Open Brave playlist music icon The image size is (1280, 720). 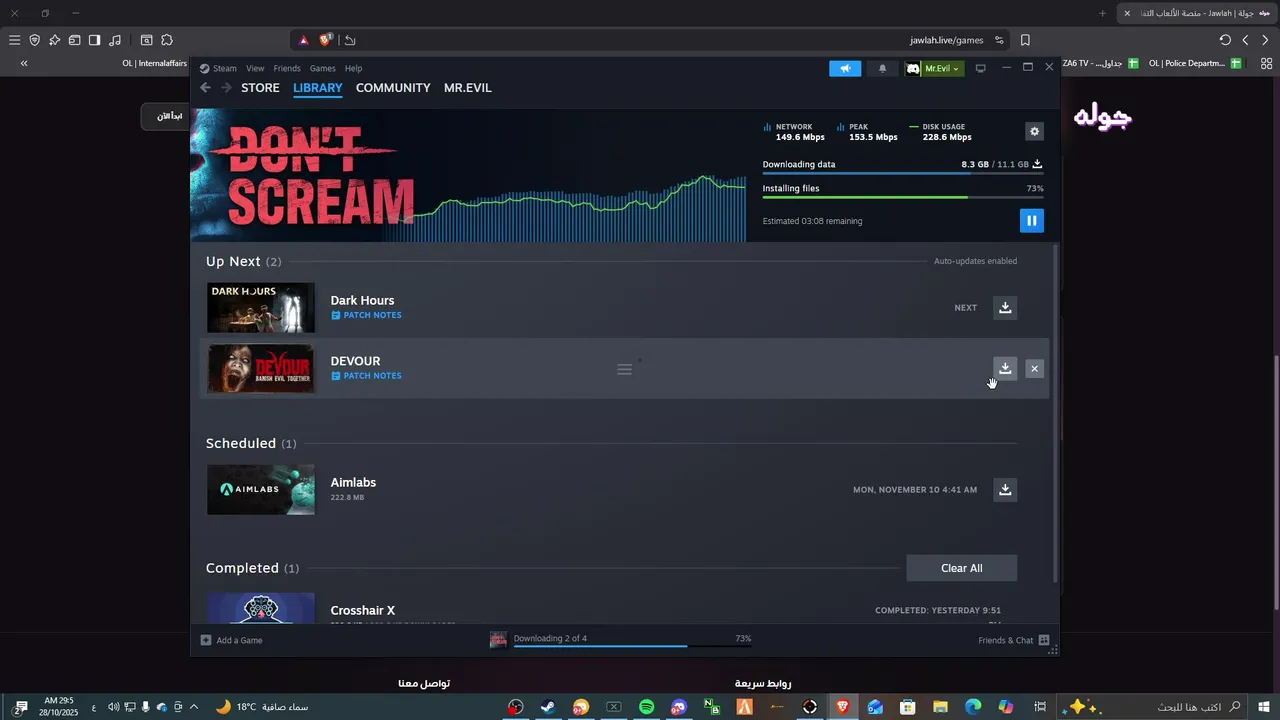[114, 40]
